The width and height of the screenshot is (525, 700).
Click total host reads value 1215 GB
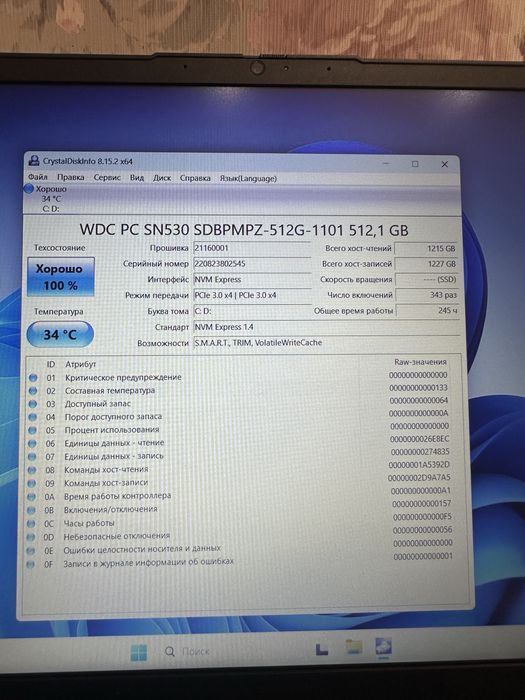pyautogui.click(x=426, y=248)
